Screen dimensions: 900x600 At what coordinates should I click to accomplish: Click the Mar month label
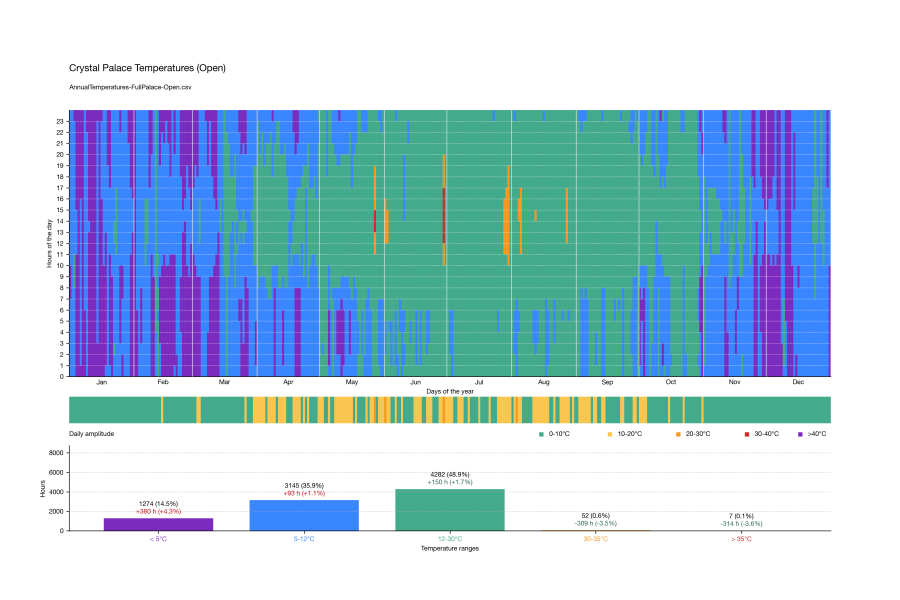point(224,382)
